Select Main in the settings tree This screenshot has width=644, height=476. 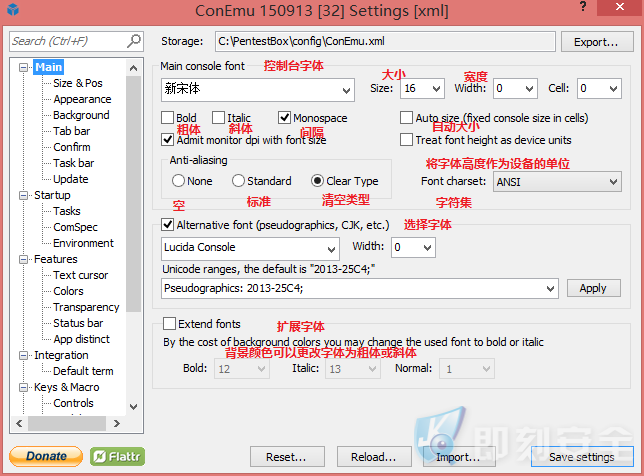(x=48, y=67)
